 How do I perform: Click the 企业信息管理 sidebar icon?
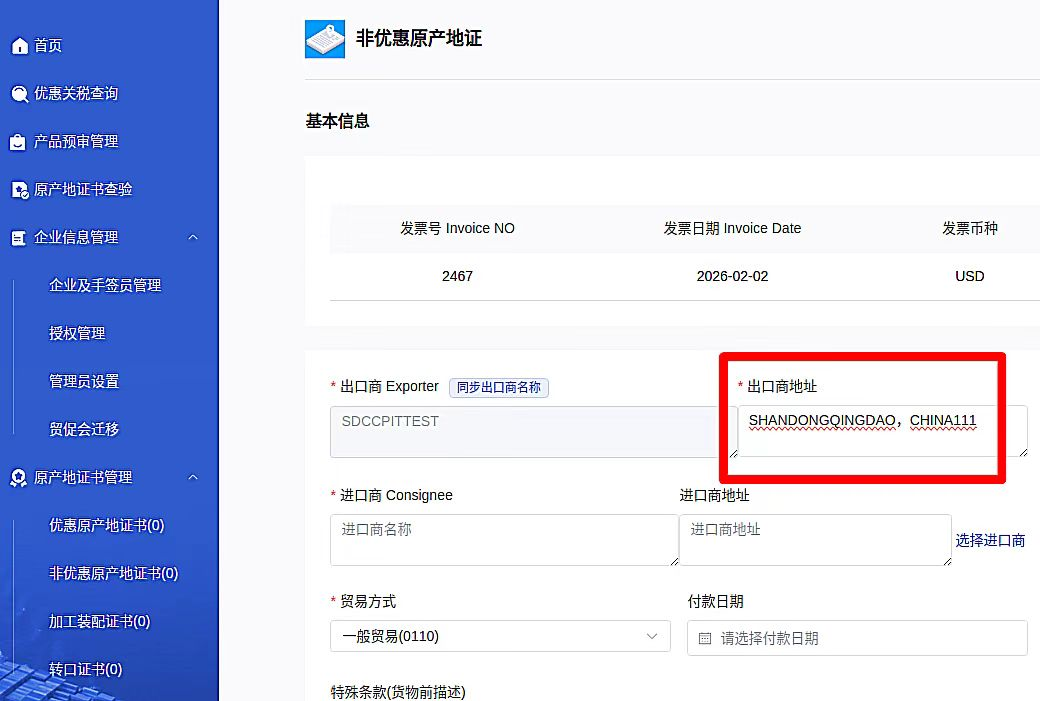pos(19,238)
